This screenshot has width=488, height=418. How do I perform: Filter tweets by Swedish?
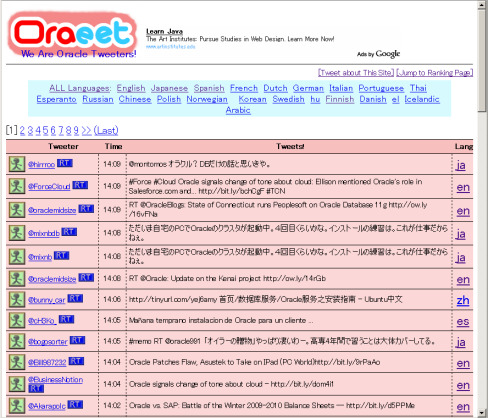289,99
